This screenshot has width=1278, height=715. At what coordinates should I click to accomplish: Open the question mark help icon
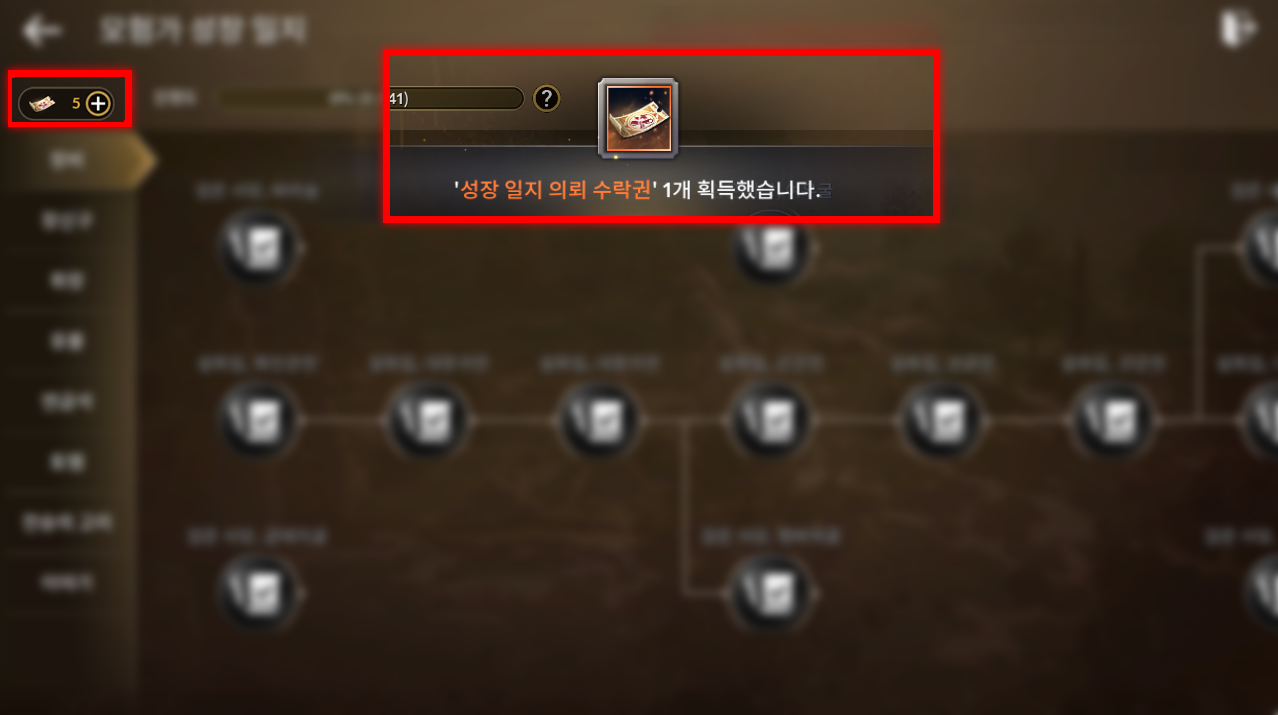(x=546, y=98)
